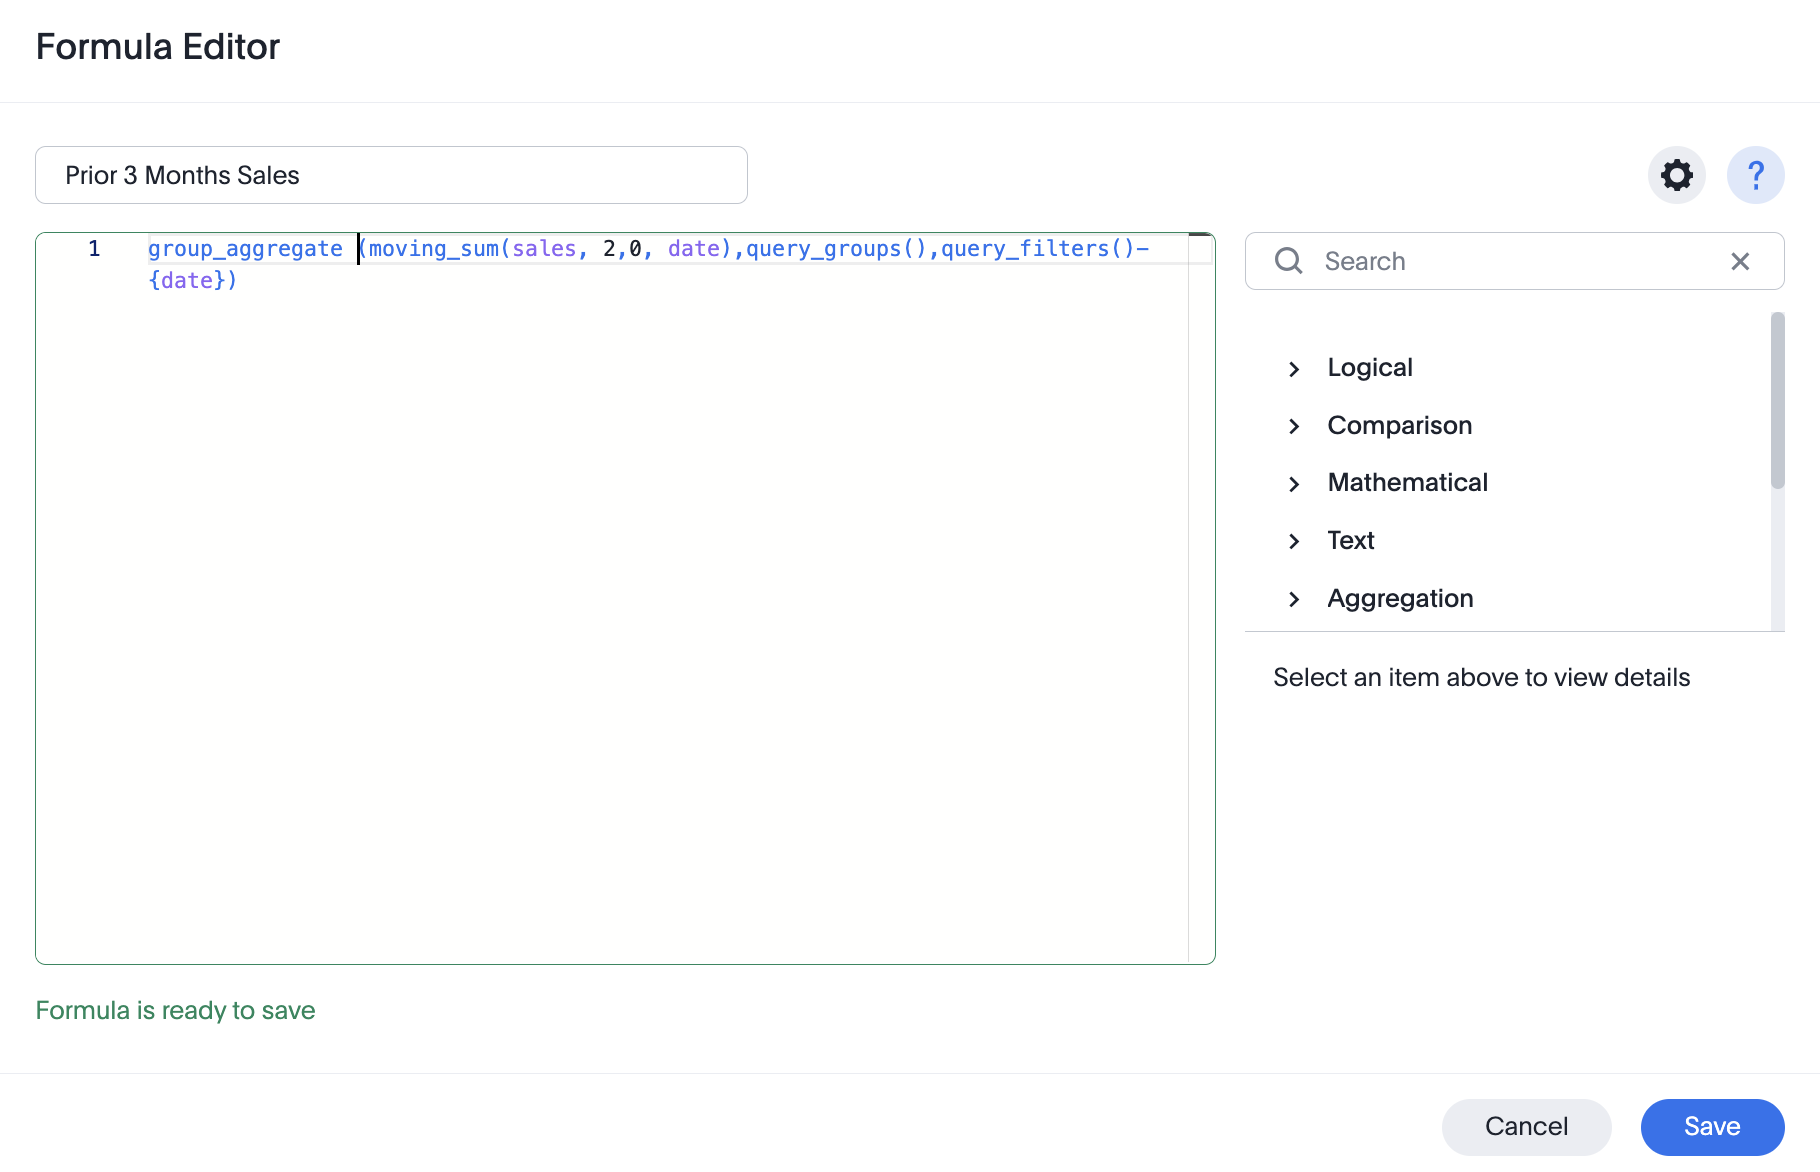Click the search magnifier icon
The width and height of the screenshot is (1820, 1172).
click(1288, 261)
